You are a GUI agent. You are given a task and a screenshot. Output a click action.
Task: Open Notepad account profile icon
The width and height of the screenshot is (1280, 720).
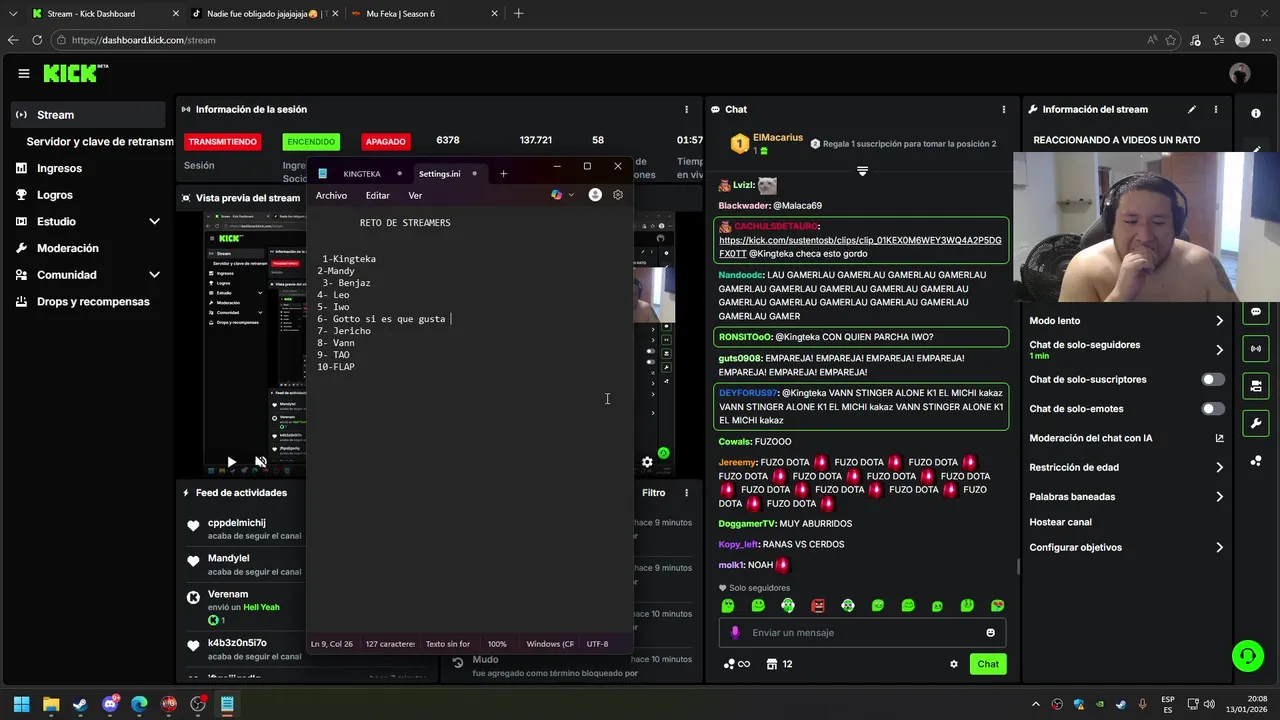point(595,195)
